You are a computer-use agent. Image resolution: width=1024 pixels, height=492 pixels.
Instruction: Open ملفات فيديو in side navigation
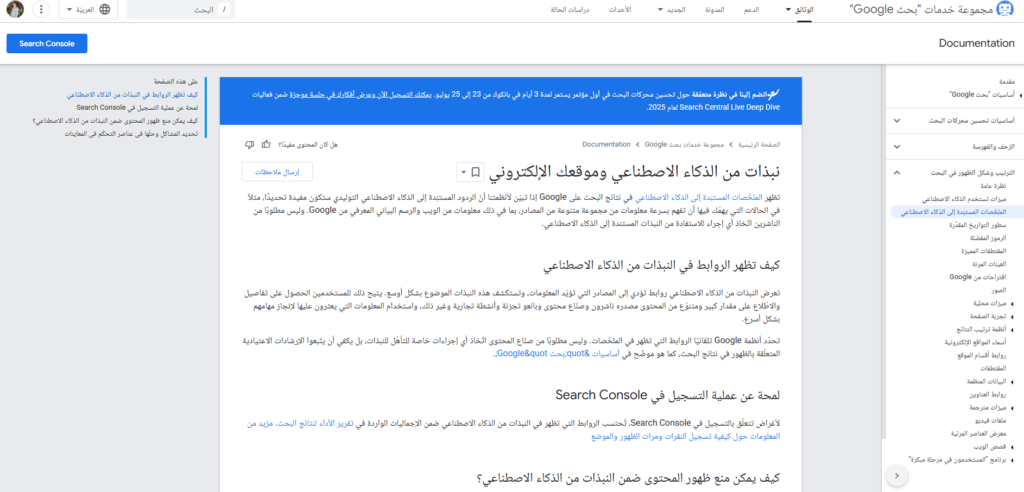[991, 421]
